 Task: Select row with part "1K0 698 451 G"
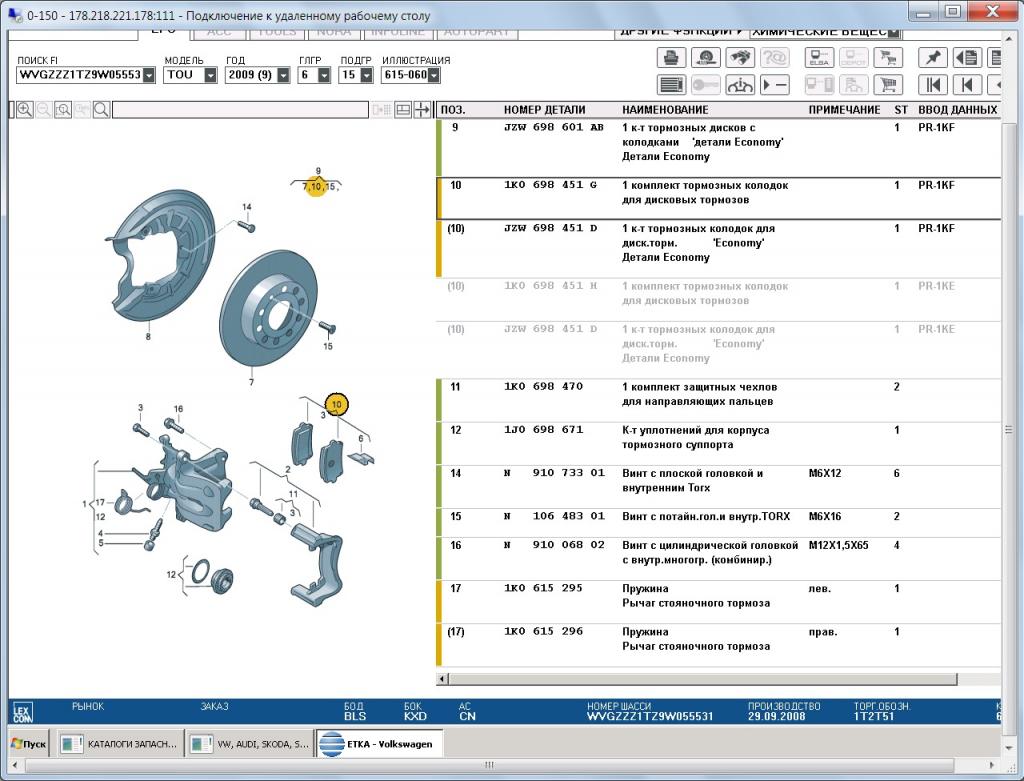click(718, 198)
